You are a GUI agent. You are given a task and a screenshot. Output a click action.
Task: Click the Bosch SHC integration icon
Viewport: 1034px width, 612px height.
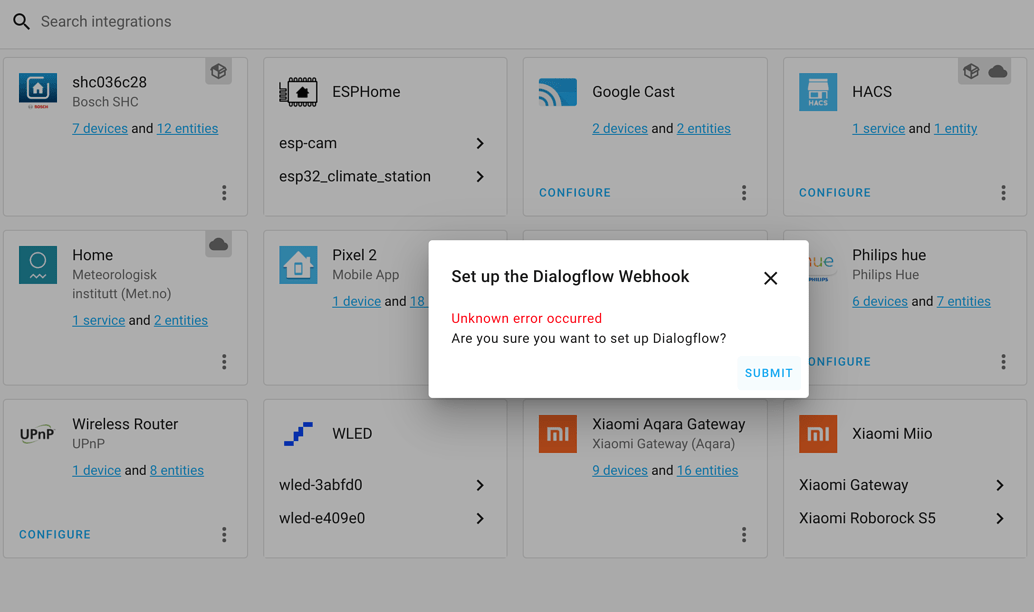pyautogui.click(x=37, y=90)
